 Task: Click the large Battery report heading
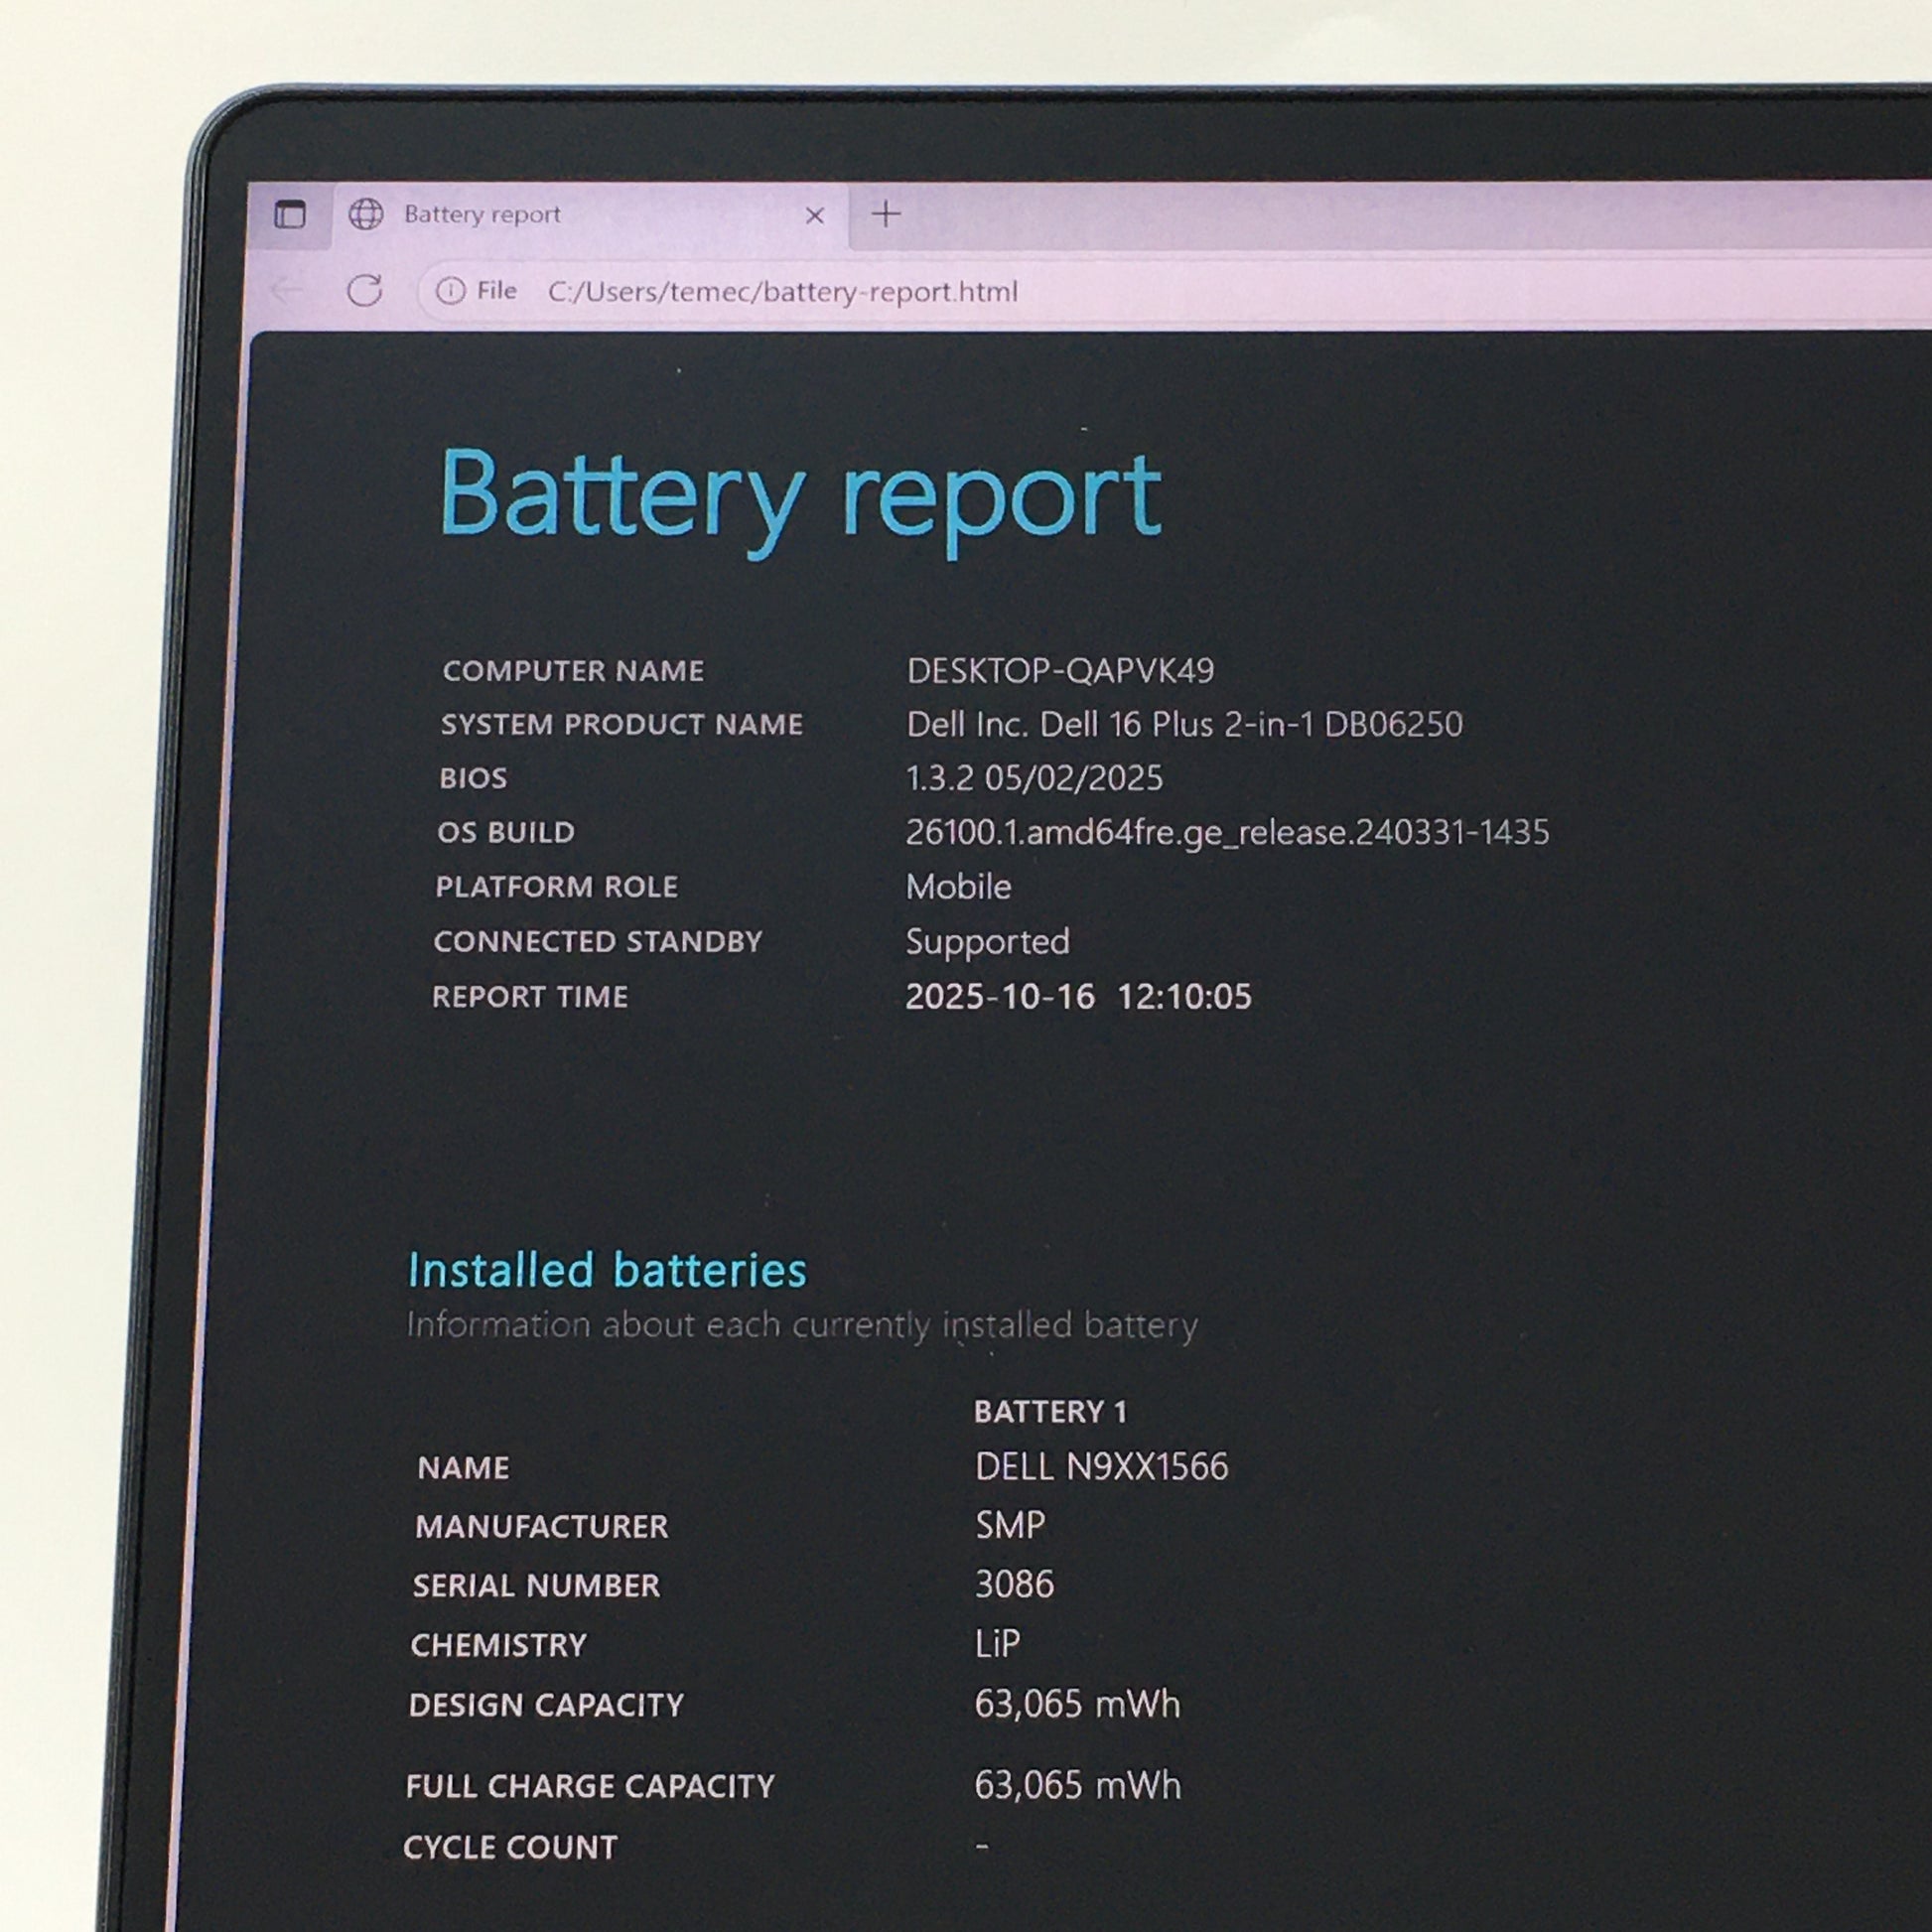click(x=800, y=494)
